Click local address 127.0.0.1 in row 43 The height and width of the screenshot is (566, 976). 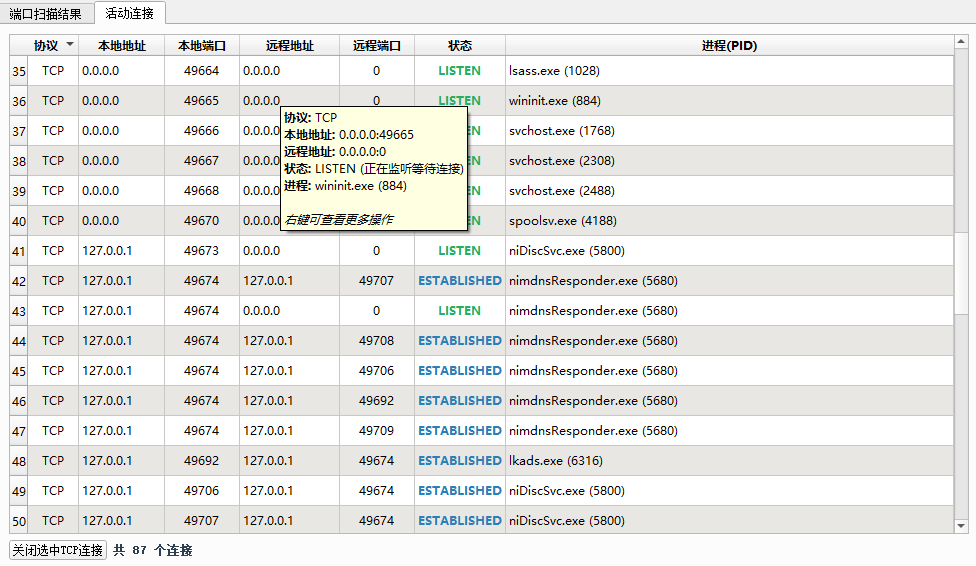coord(121,311)
